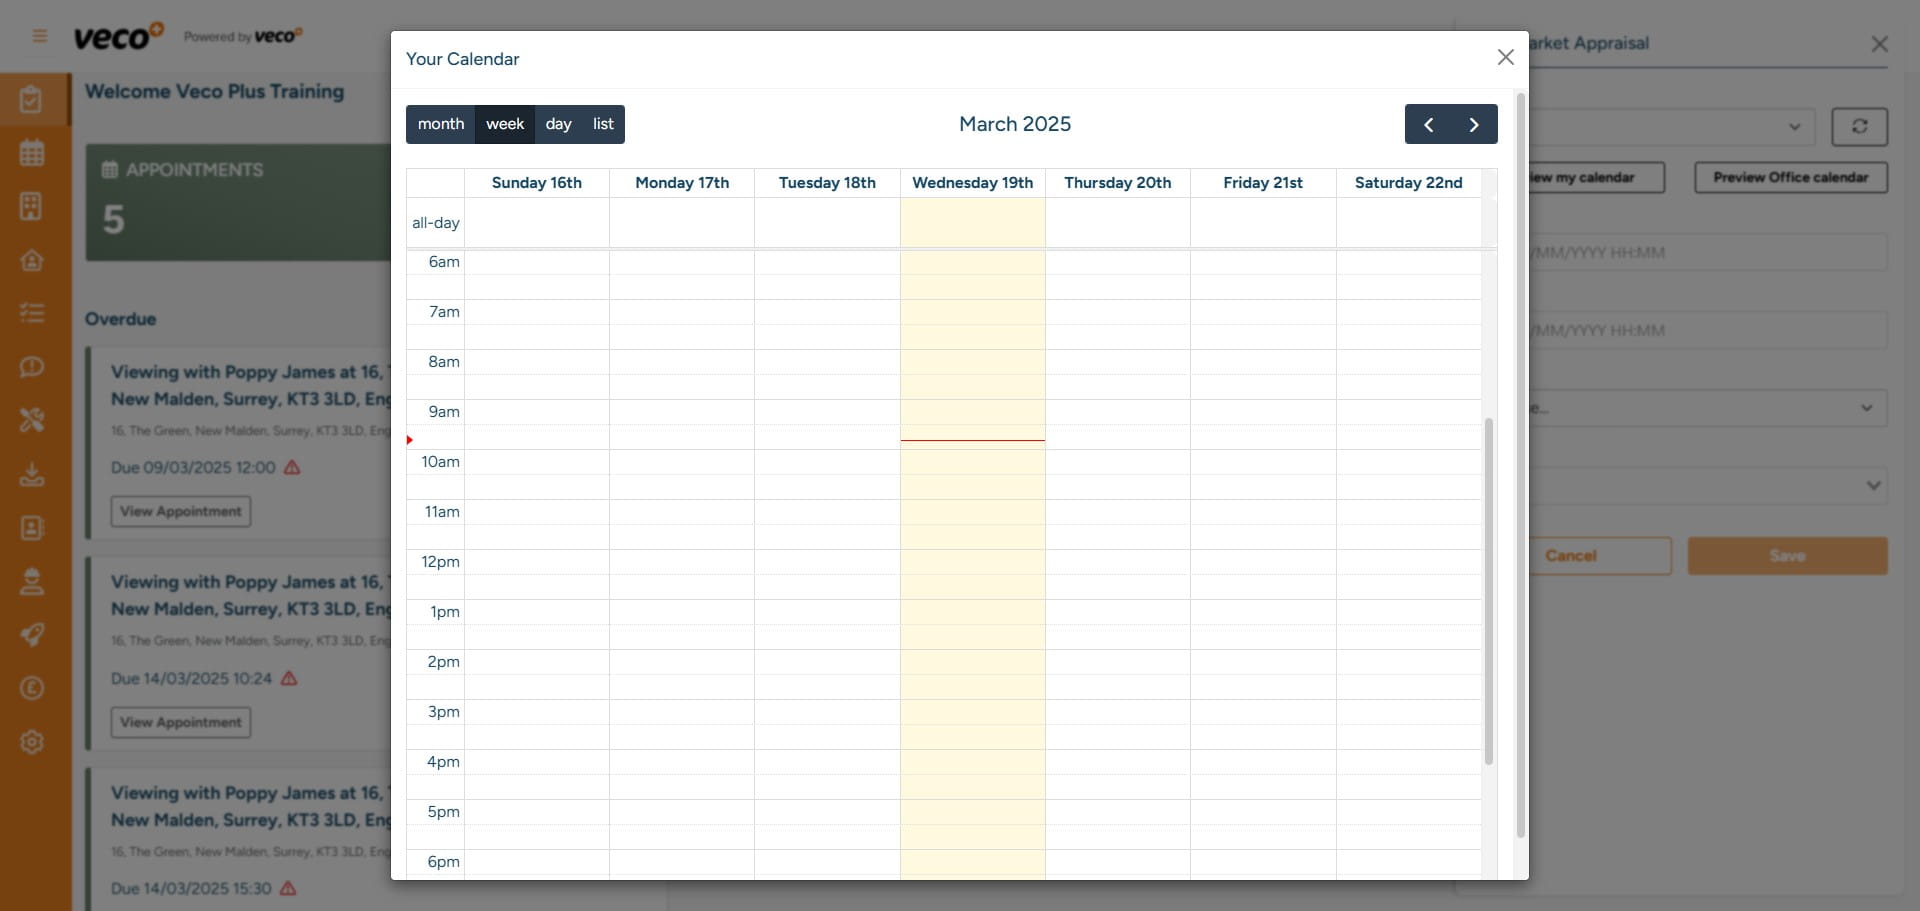The width and height of the screenshot is (1920, 911).
Task: Open the pound sterling finance icon
Action: tap(33, 689)
